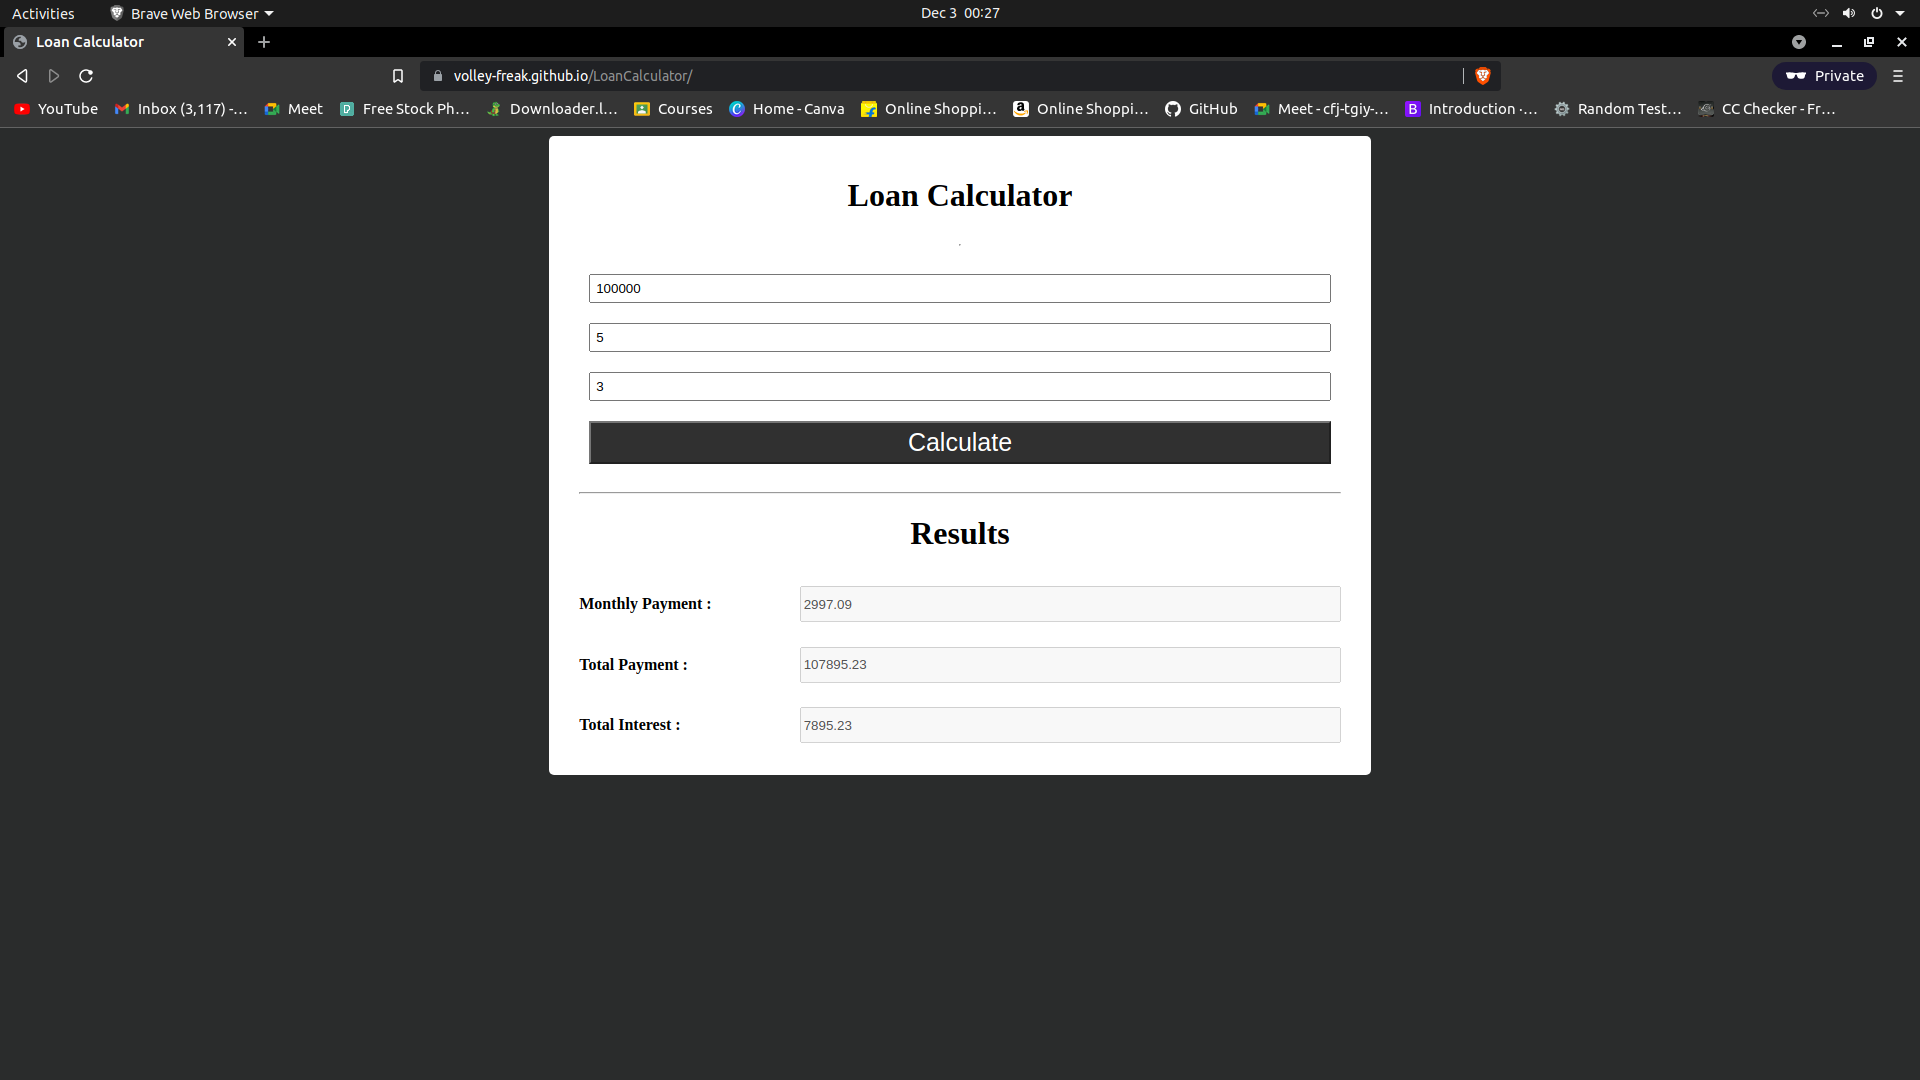The height and width of the screenshot is (1080, 1920).
Task: Open the Courses bookmark folder
Action: 673,109
